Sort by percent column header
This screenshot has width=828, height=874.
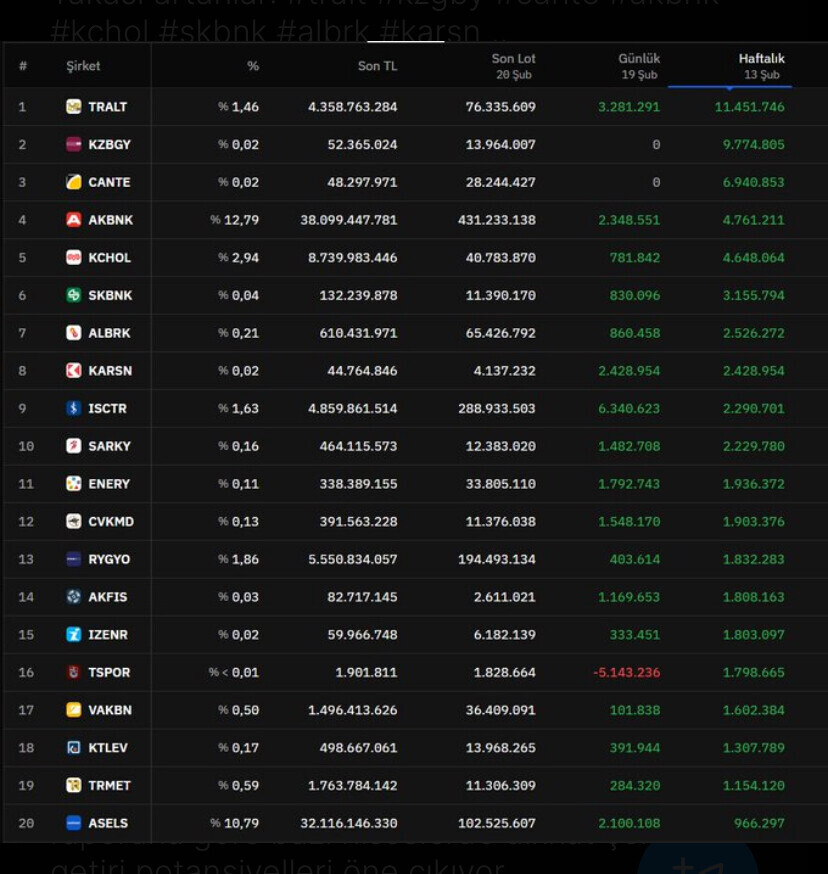pyautogui.click(x=253, y=66)
